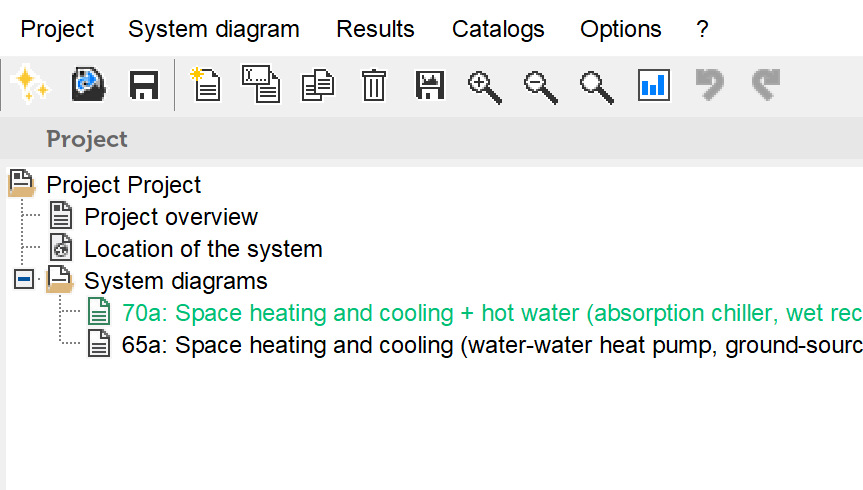Open the System diagram menu

point(213,29)
